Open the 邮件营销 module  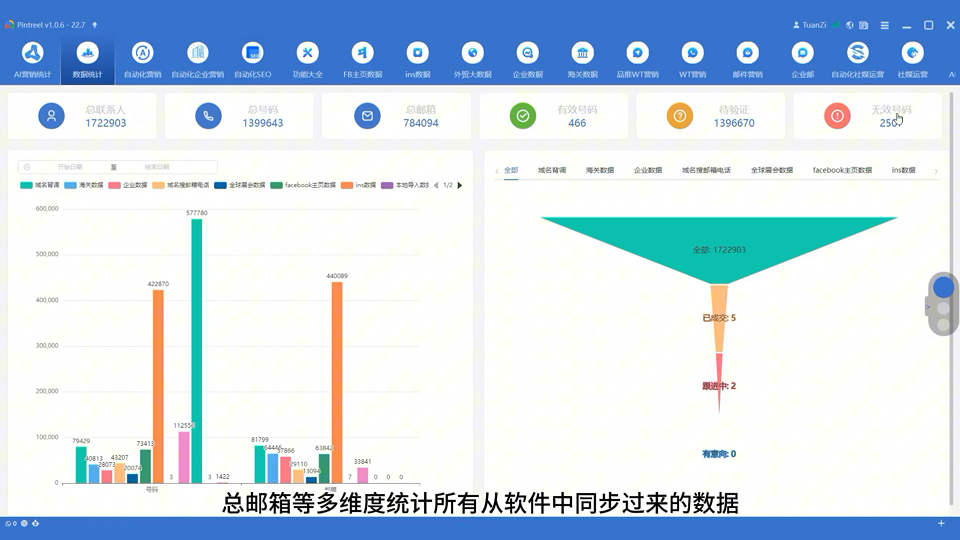(x=748, y=59)
